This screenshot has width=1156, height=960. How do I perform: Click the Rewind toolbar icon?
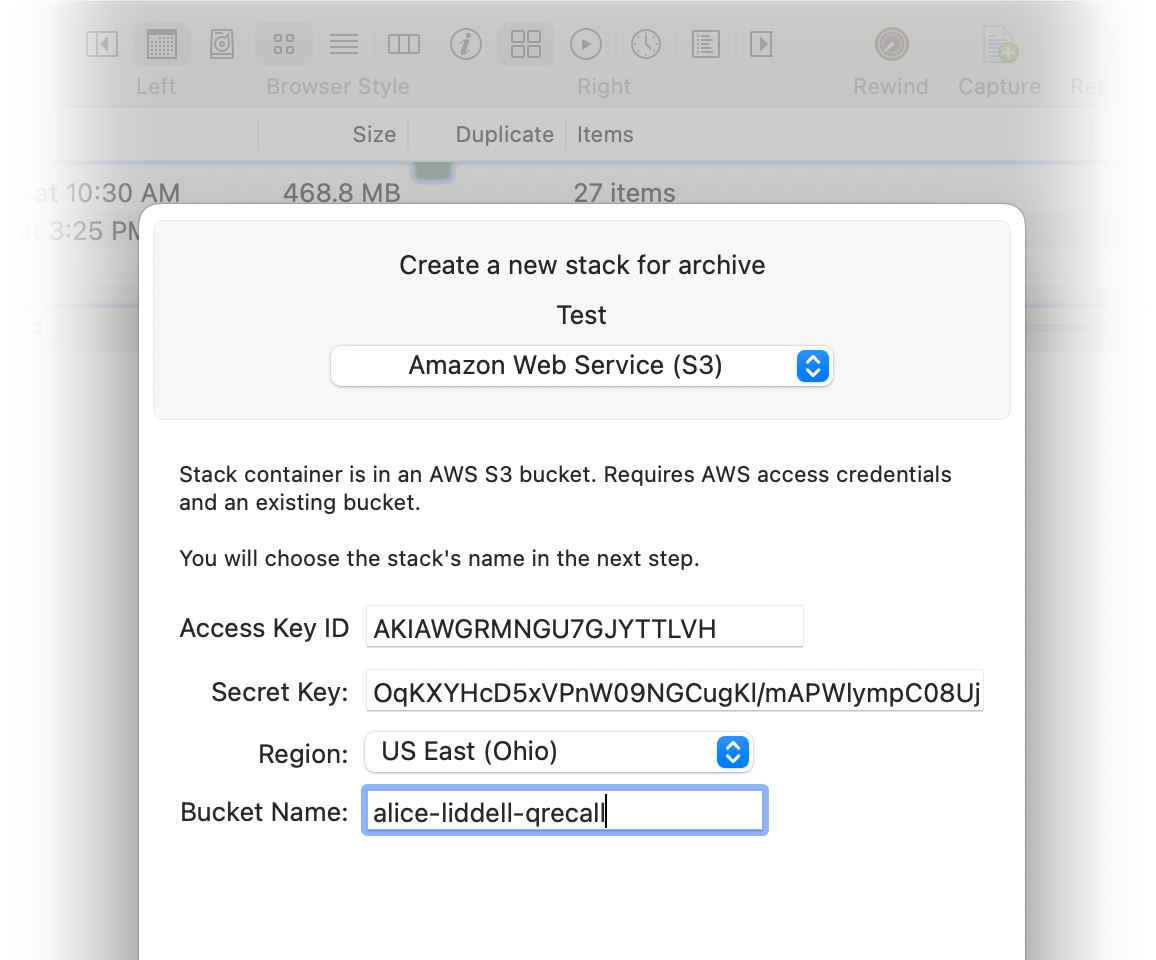coord(890,45)
